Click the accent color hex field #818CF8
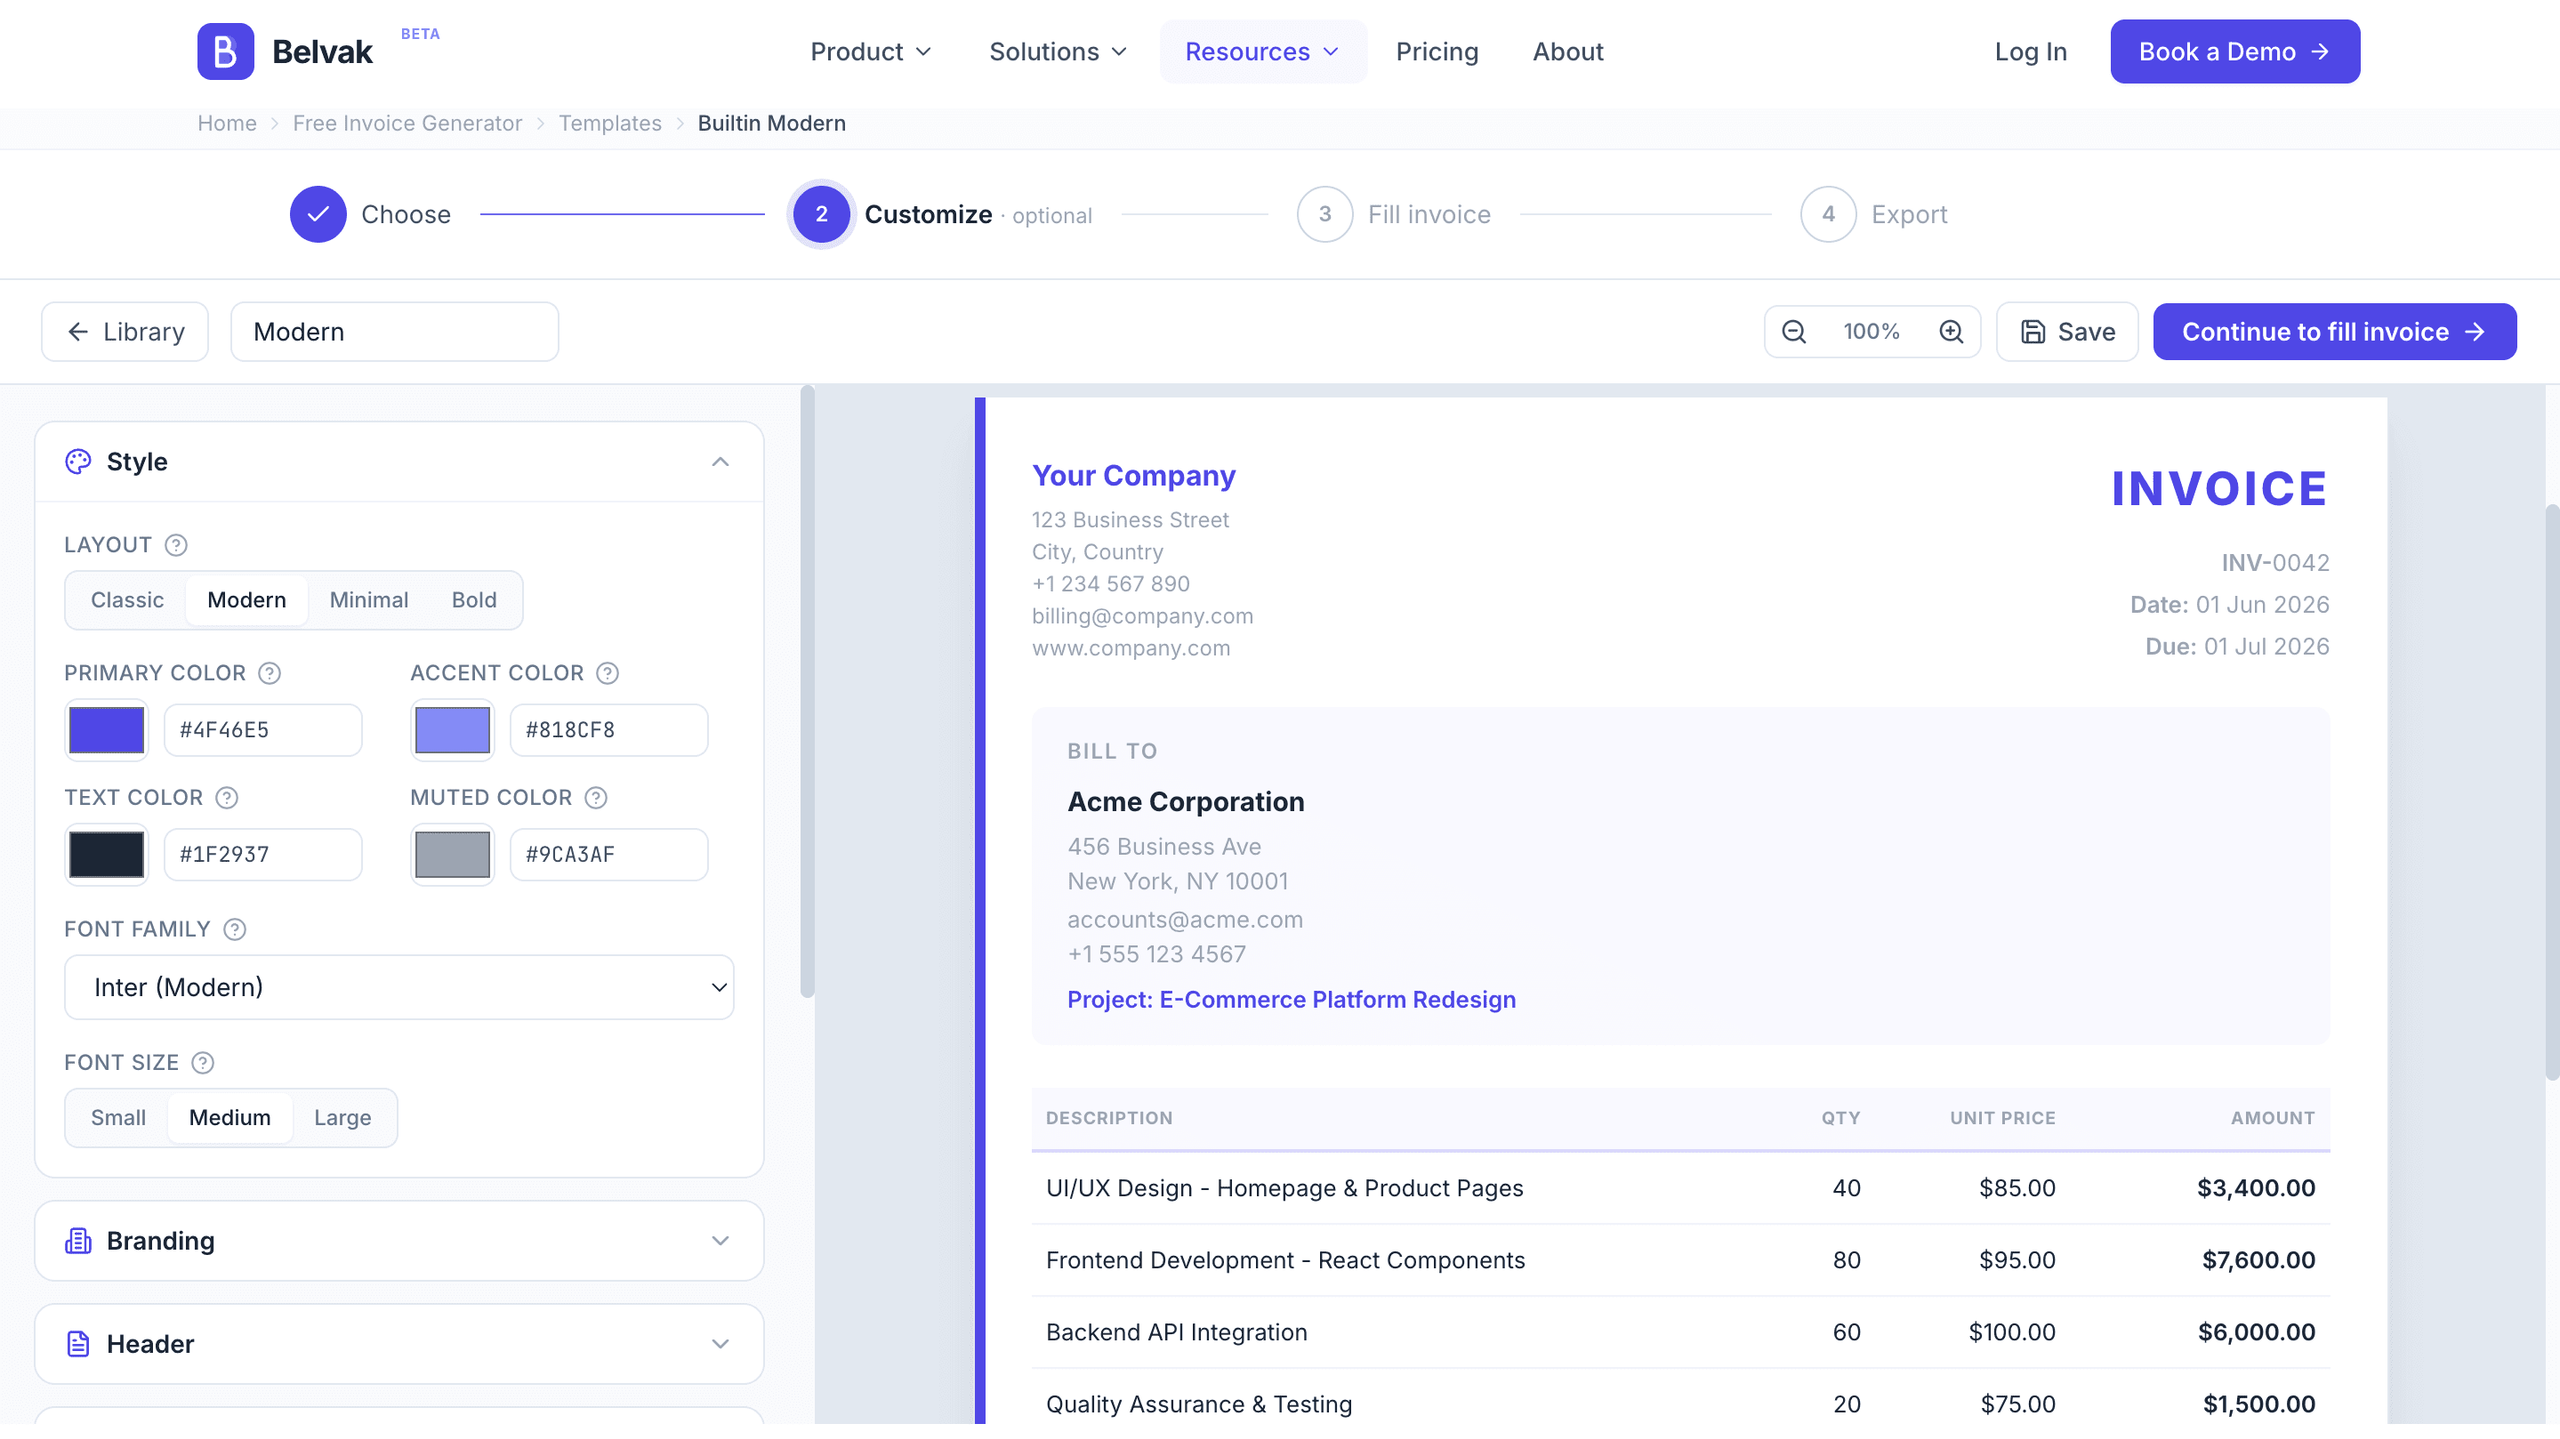The image size is (2560, 1439). coord(609,730)
